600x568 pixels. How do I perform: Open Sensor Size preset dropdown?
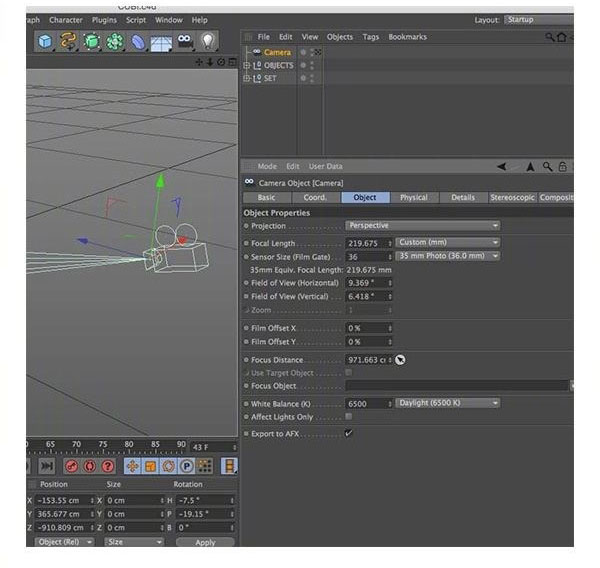click(448, 256)
